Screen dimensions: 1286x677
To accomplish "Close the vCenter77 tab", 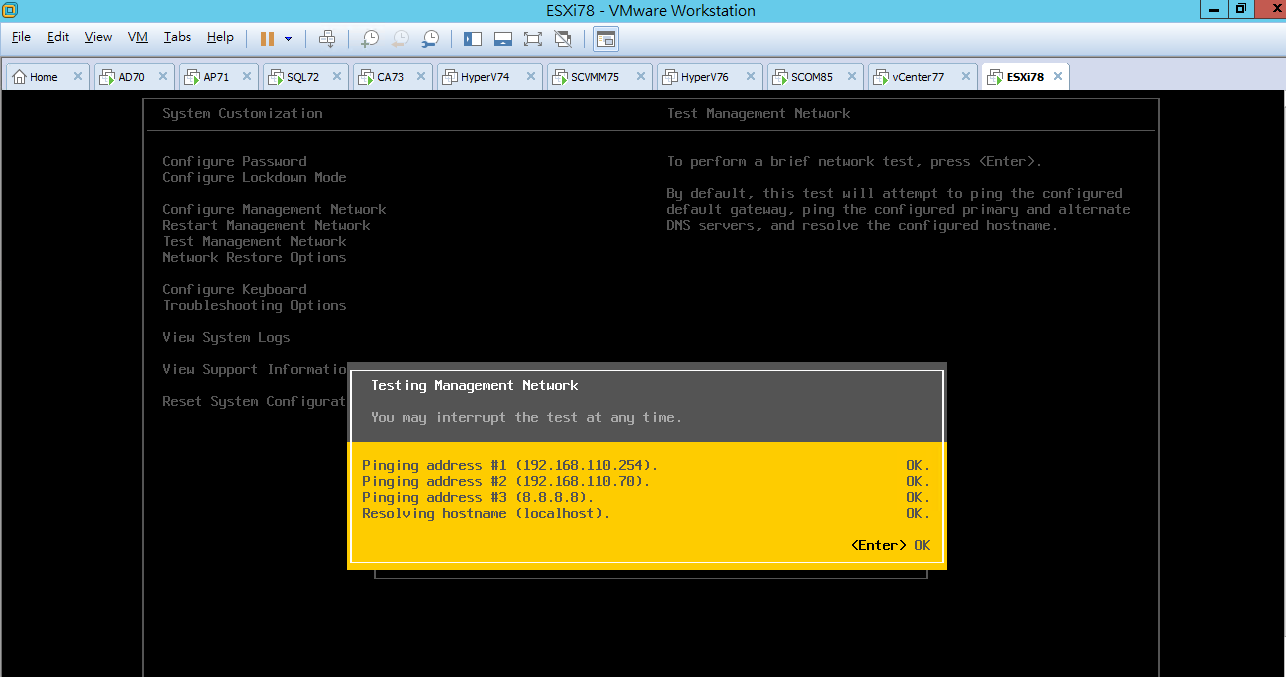I will click(966, 77).
